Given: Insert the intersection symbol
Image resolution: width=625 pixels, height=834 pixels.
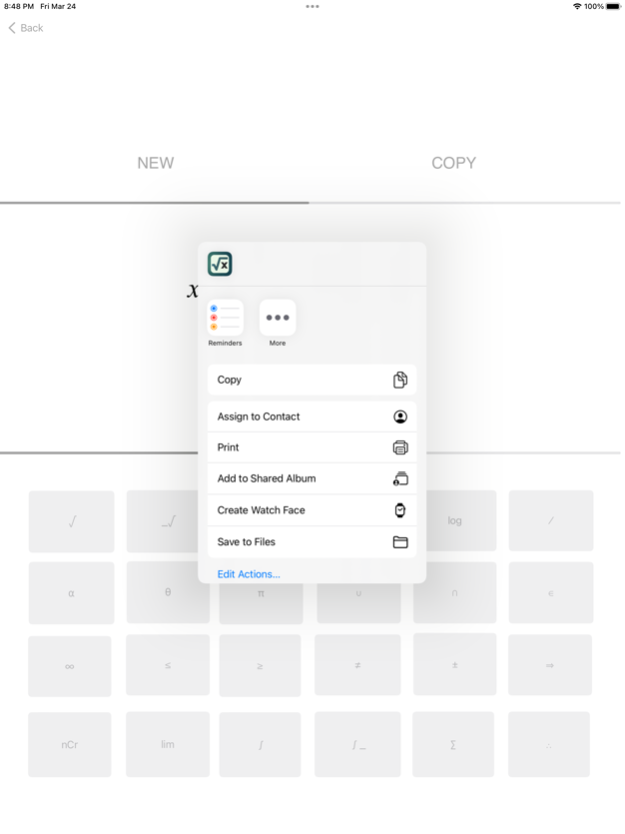Looking at the screenshot, I should (454, 593).
